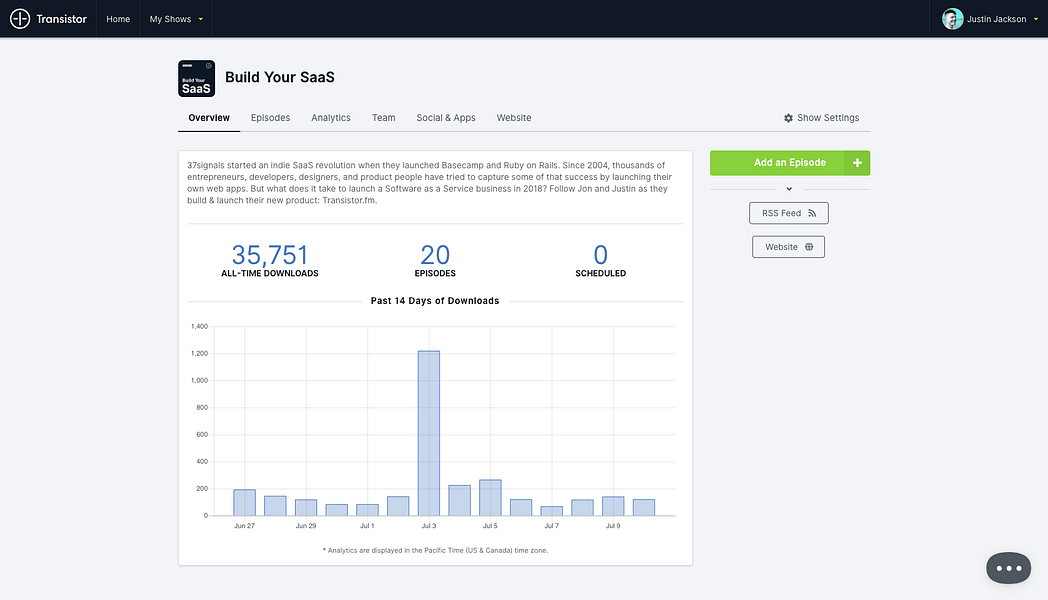This screenshot has width=1048, height=600.
Task: Open Show Settings
Action: click(822, 118)
